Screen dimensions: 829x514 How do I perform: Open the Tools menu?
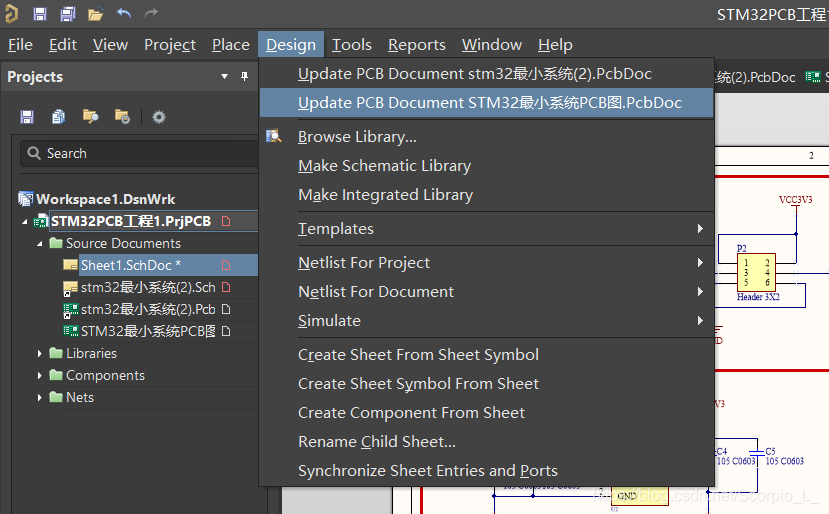click(351, 44)
